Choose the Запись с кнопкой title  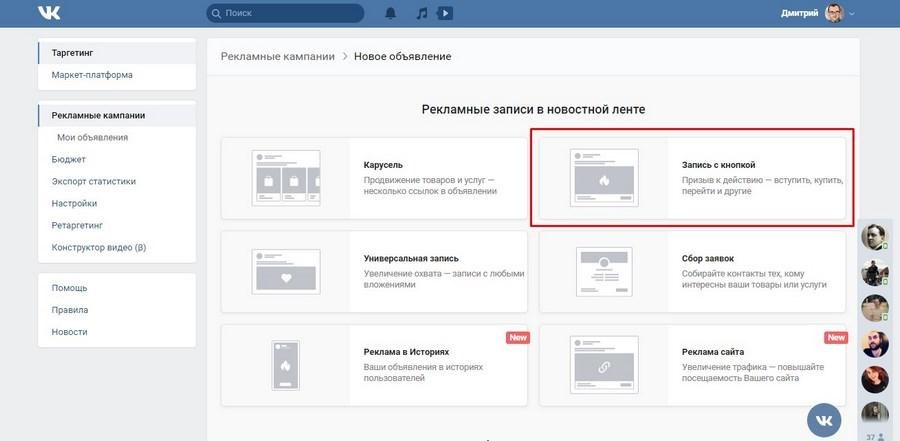coord(719,165)
